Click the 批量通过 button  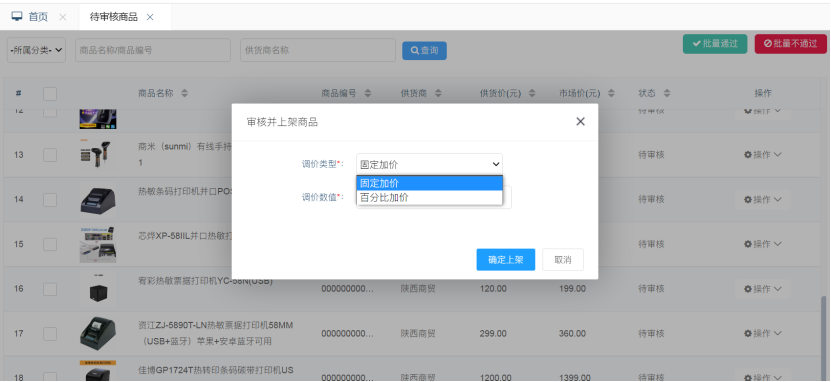[715, 44]
